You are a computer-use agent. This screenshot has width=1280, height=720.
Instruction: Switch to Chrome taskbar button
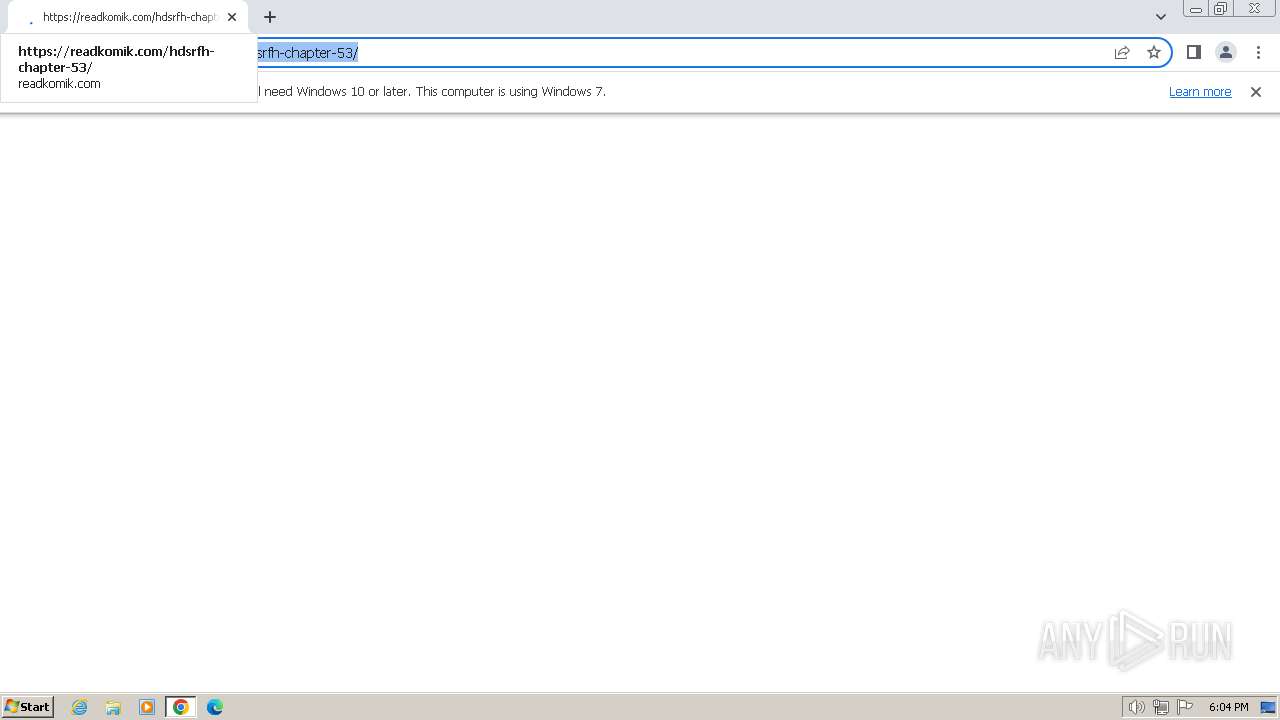click(x=181, y=707)
